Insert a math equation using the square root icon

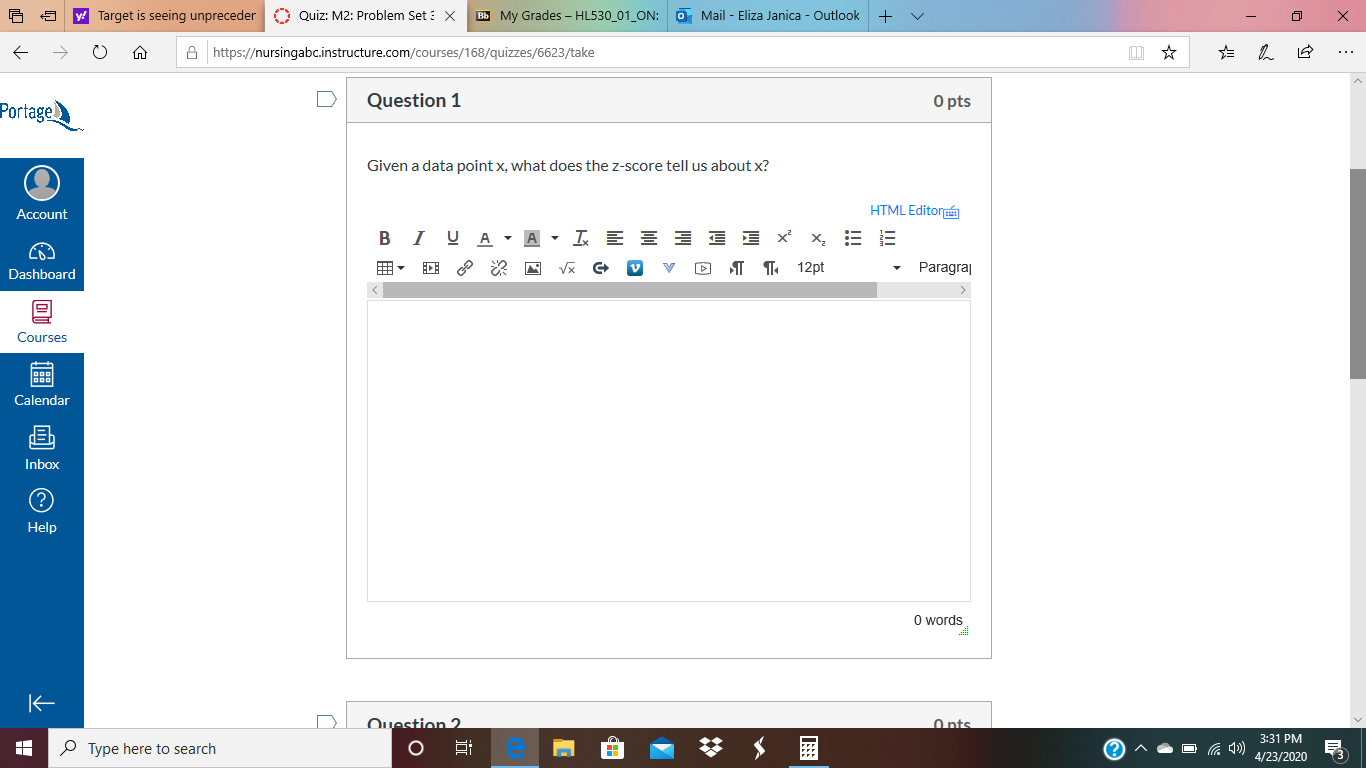(x=567, y=267)
